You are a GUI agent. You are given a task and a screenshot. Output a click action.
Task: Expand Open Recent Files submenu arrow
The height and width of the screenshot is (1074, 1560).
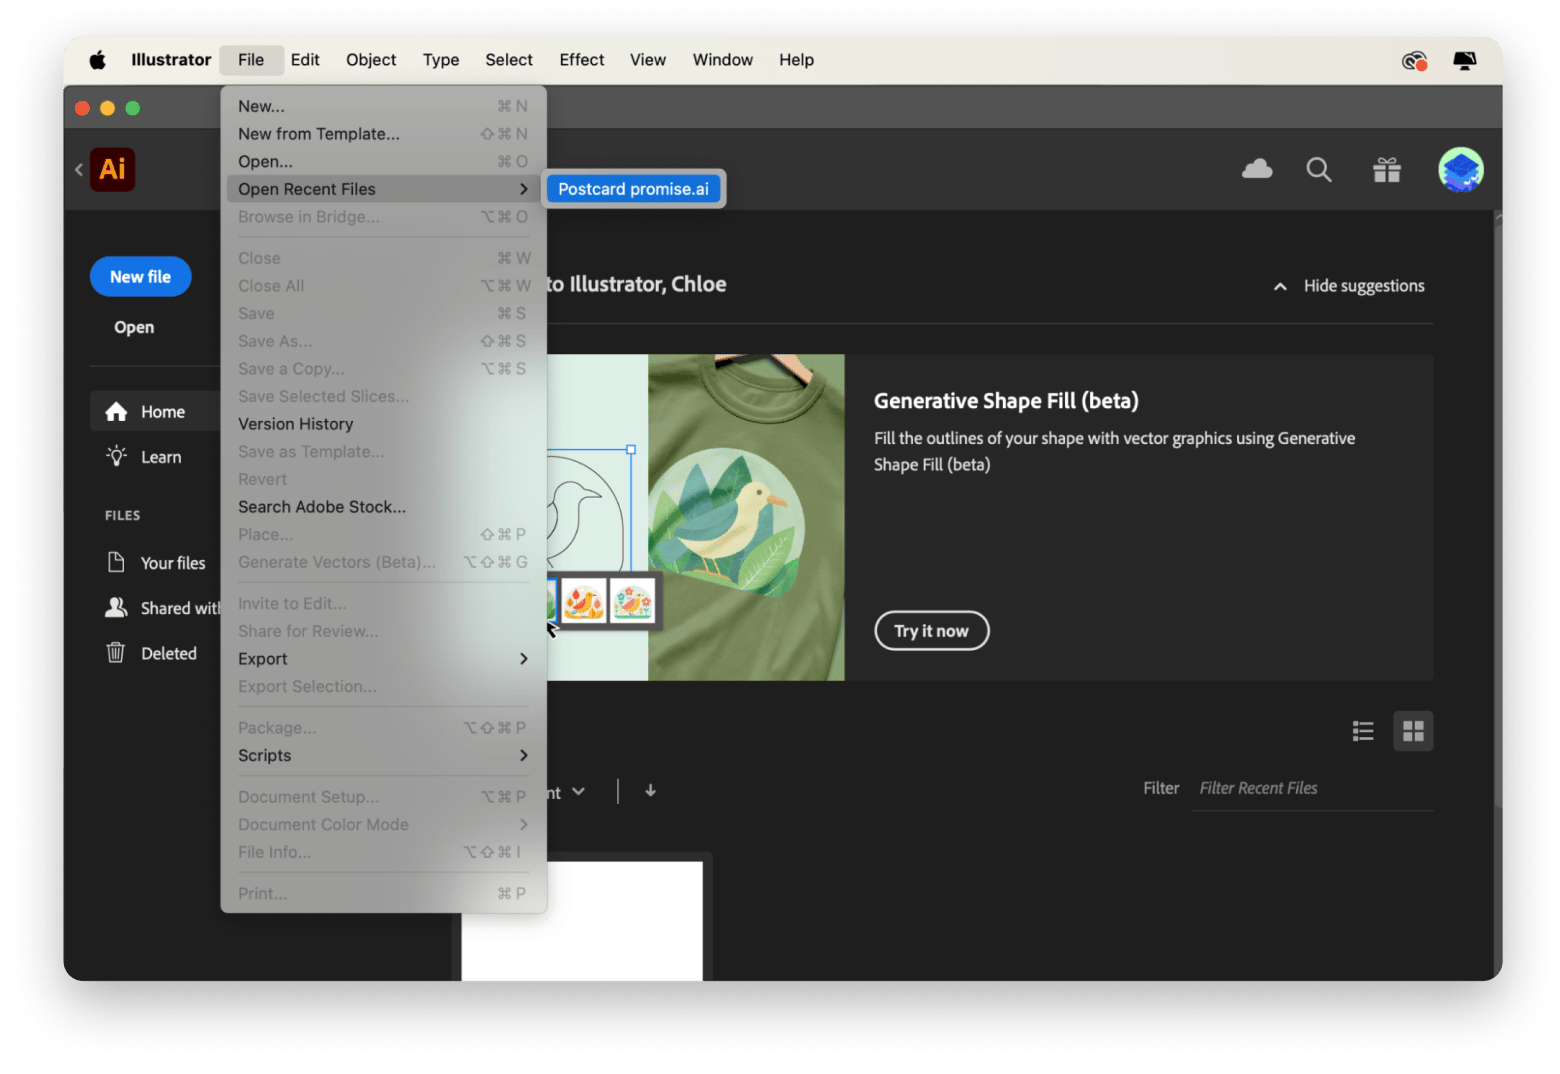(523, 189)
